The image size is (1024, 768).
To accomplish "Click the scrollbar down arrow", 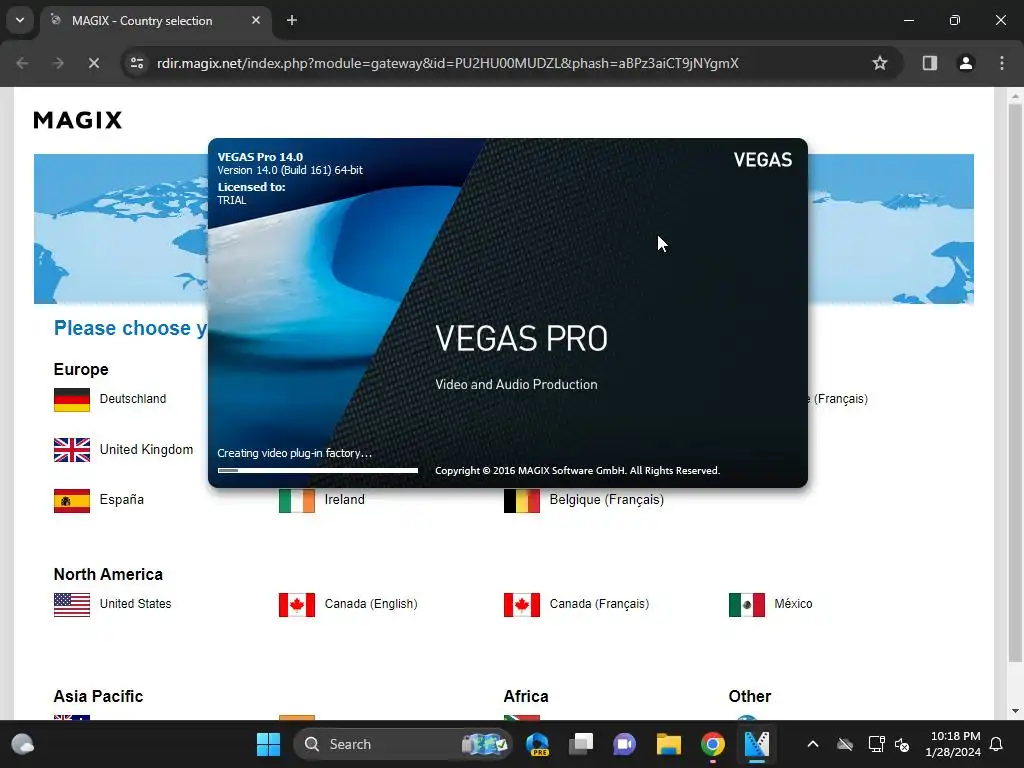I will (x=1015, y=711).
